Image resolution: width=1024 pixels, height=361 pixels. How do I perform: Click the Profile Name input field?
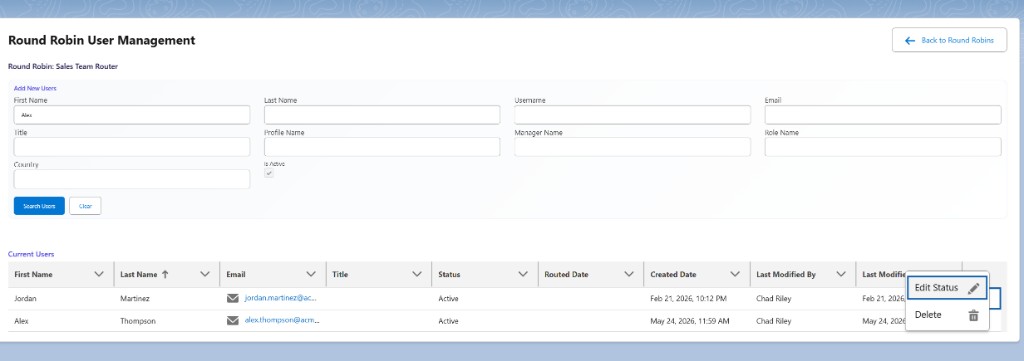[382, 147]
